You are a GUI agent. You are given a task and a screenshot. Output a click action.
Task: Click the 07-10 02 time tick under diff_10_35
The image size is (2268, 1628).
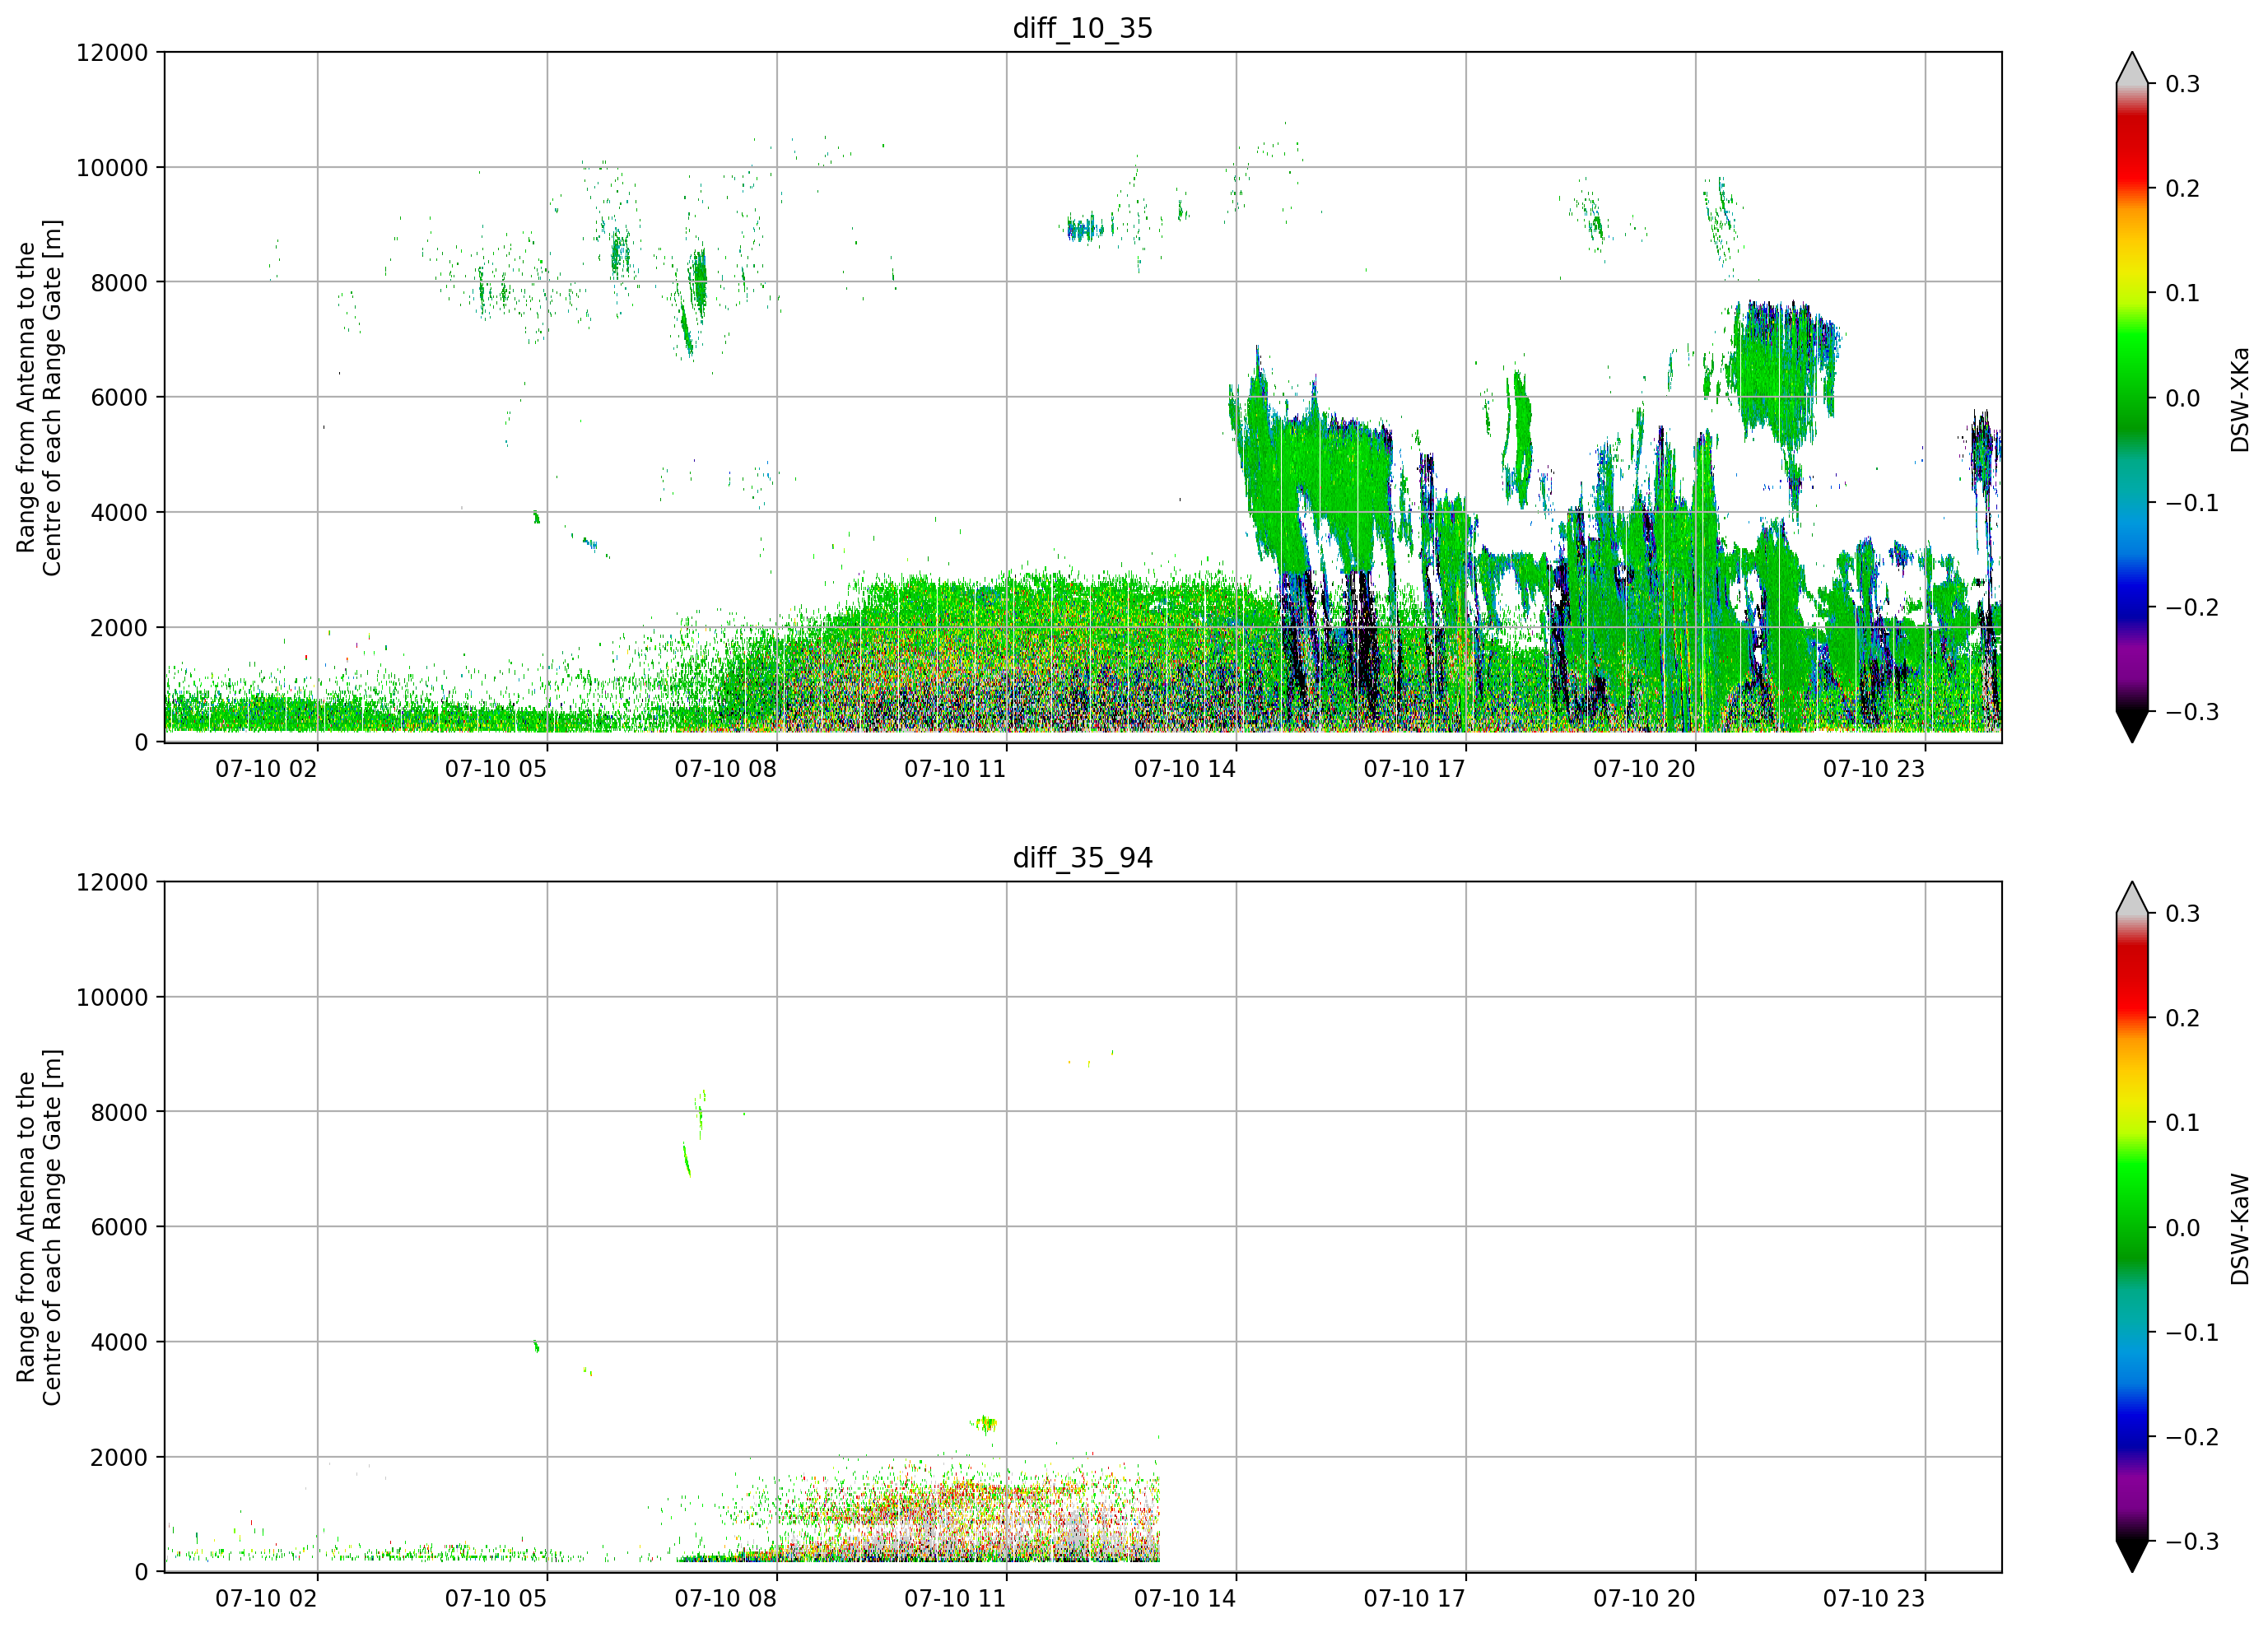pos(266,769)
